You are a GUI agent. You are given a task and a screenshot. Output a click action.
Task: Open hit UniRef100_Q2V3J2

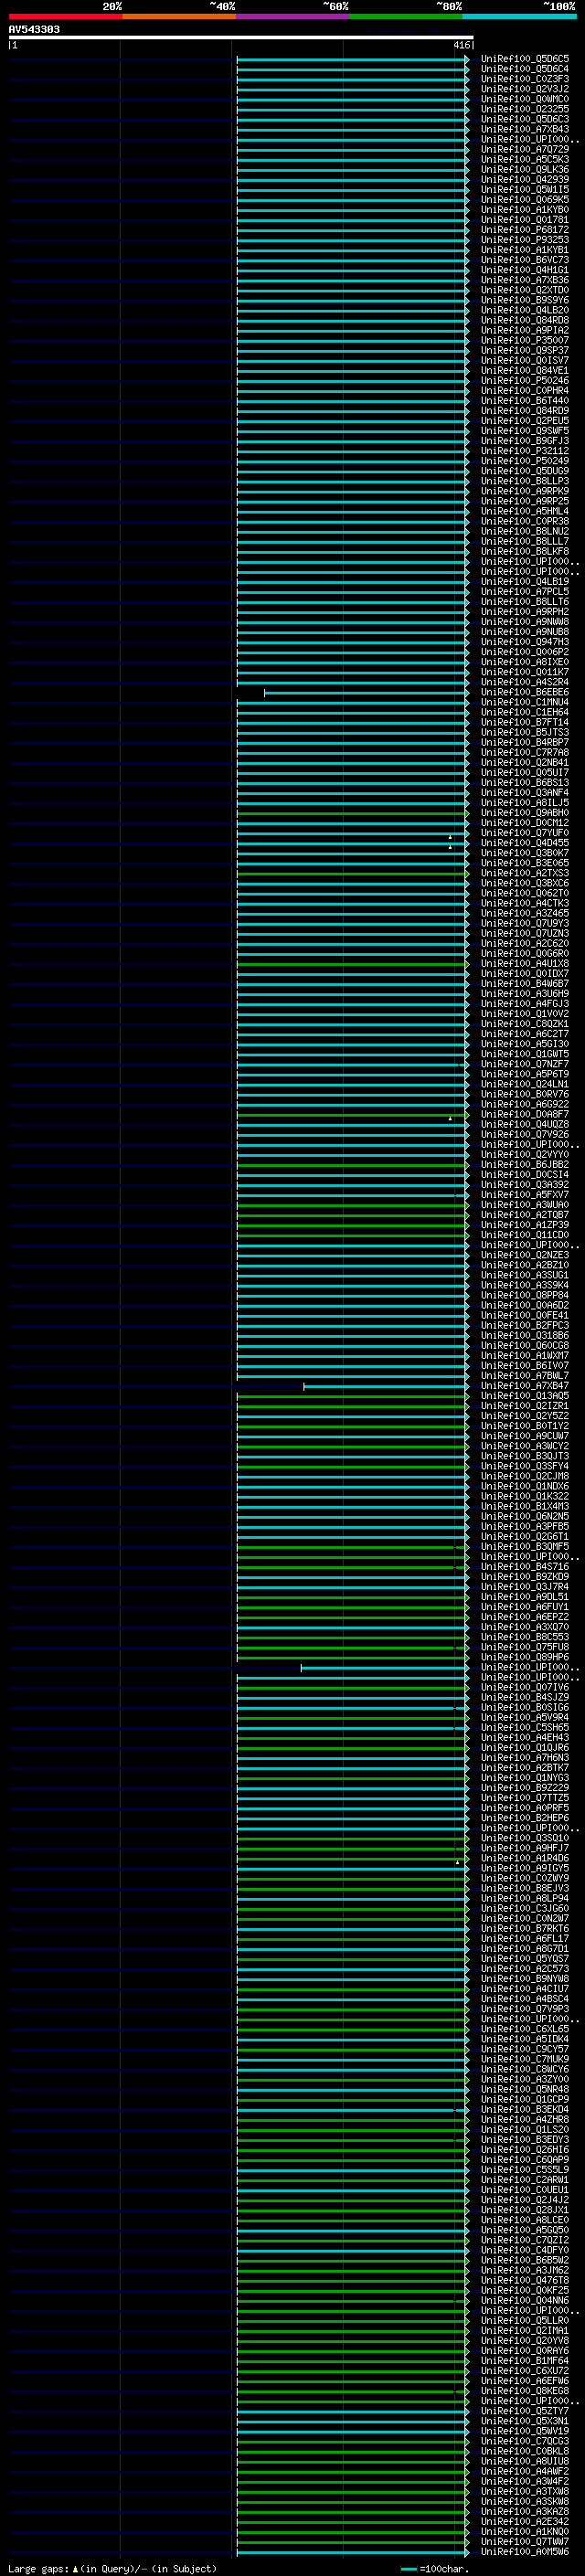point(525,89)
